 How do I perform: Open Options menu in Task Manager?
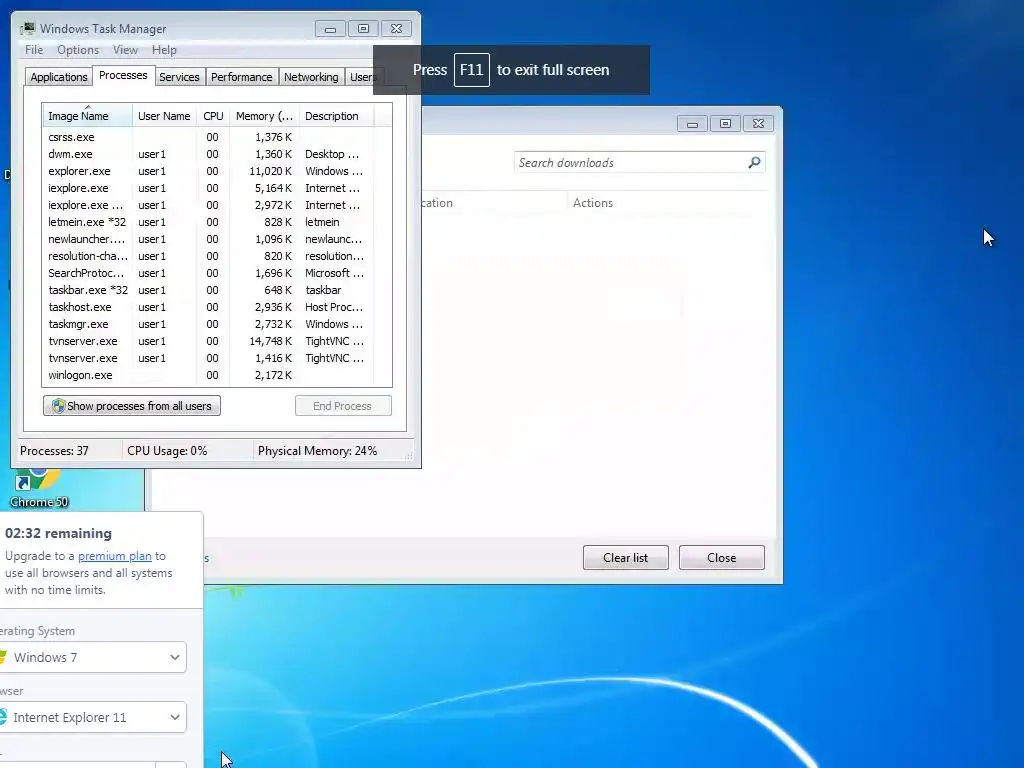coord(78,50)
